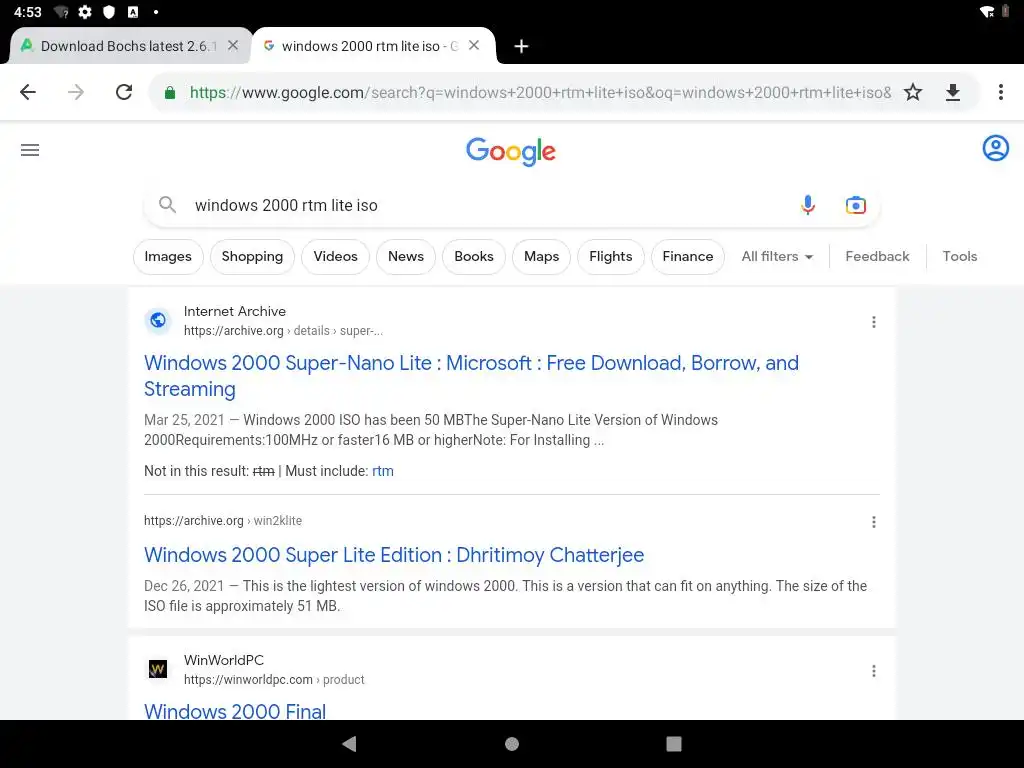Close the windows 2000 rtm lite iso tab
Image resolution: width=1024 pixels, height=768 pixels.
coord(474,46)
